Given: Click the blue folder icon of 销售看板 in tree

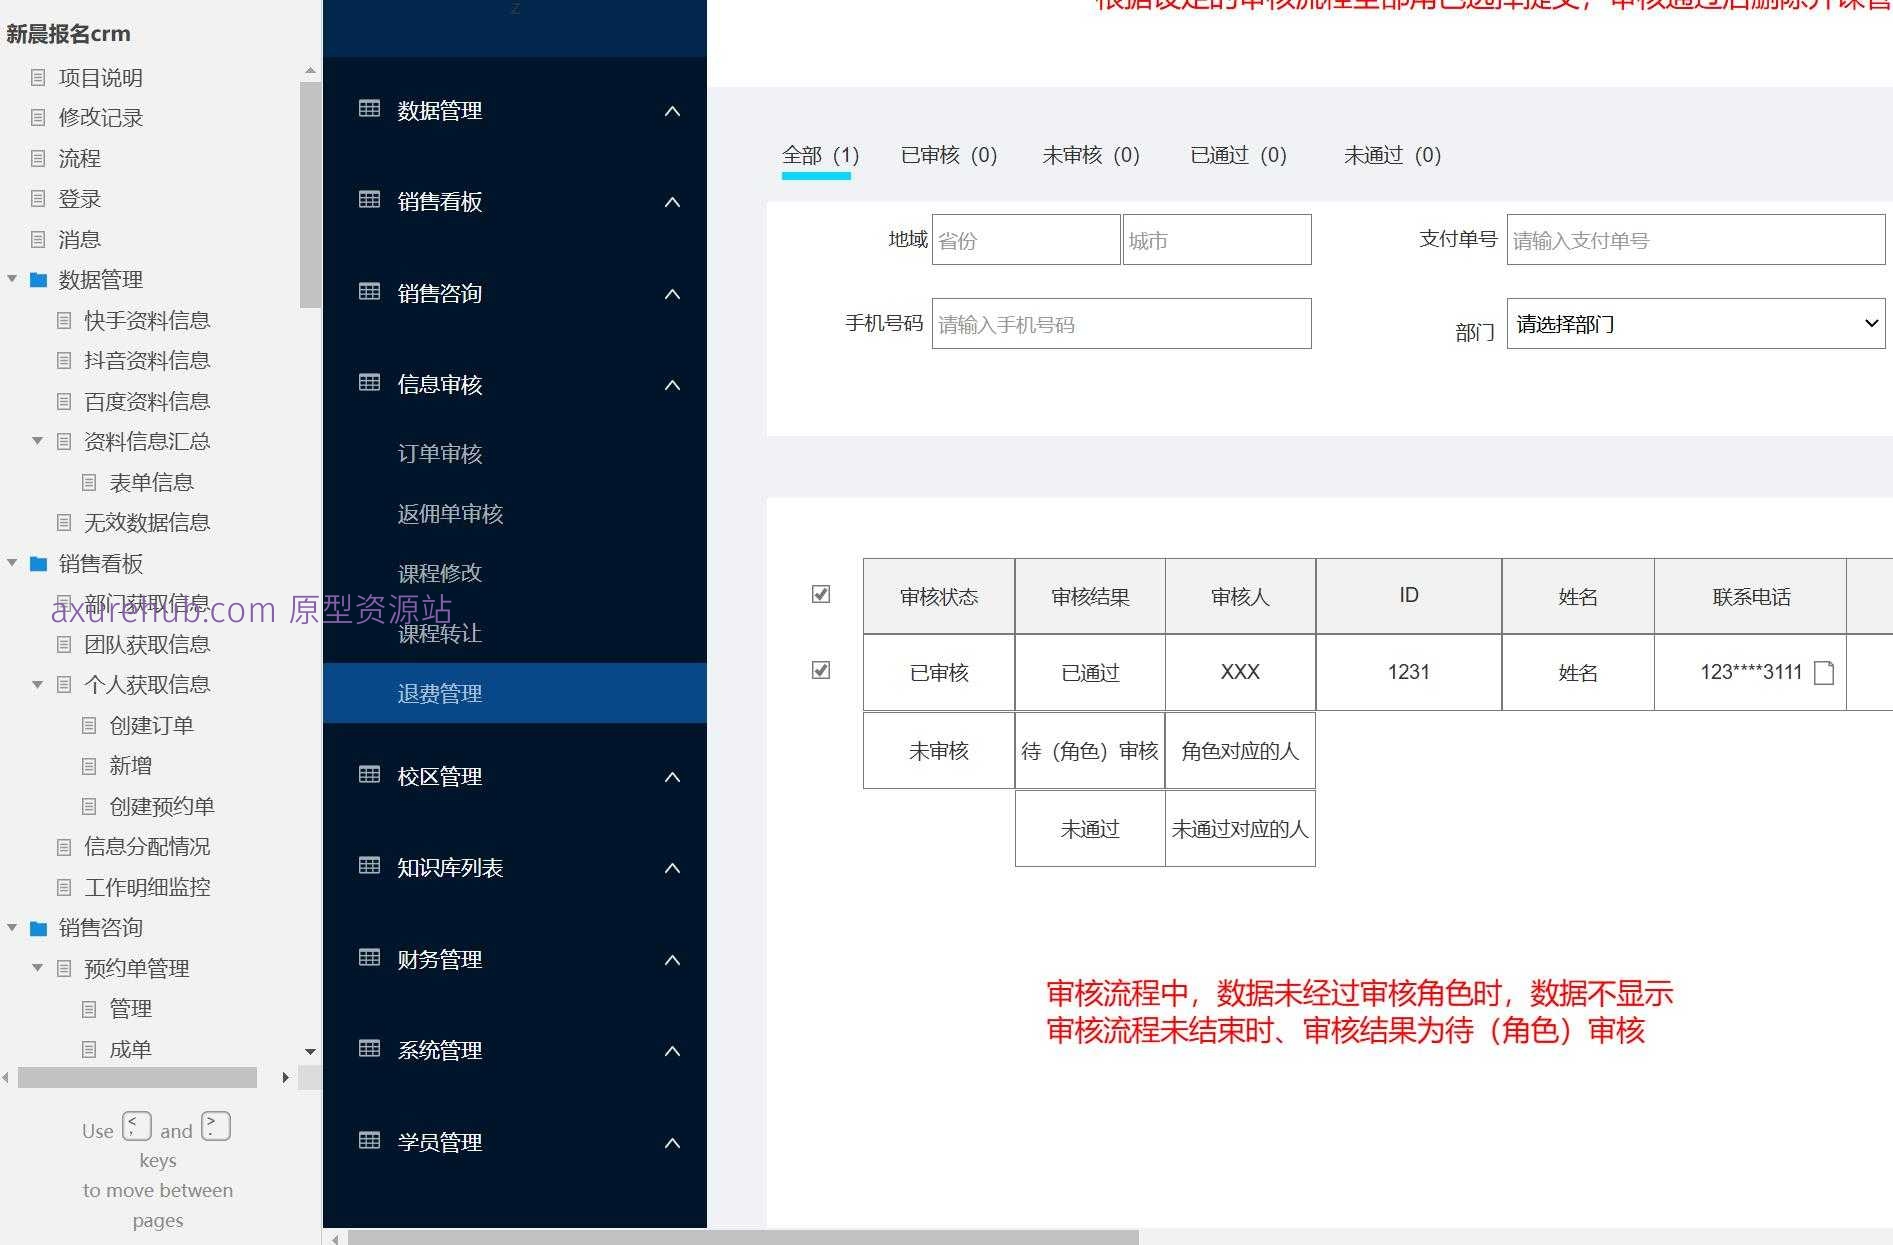Looking at the screenshot, I should click(39, 563).
